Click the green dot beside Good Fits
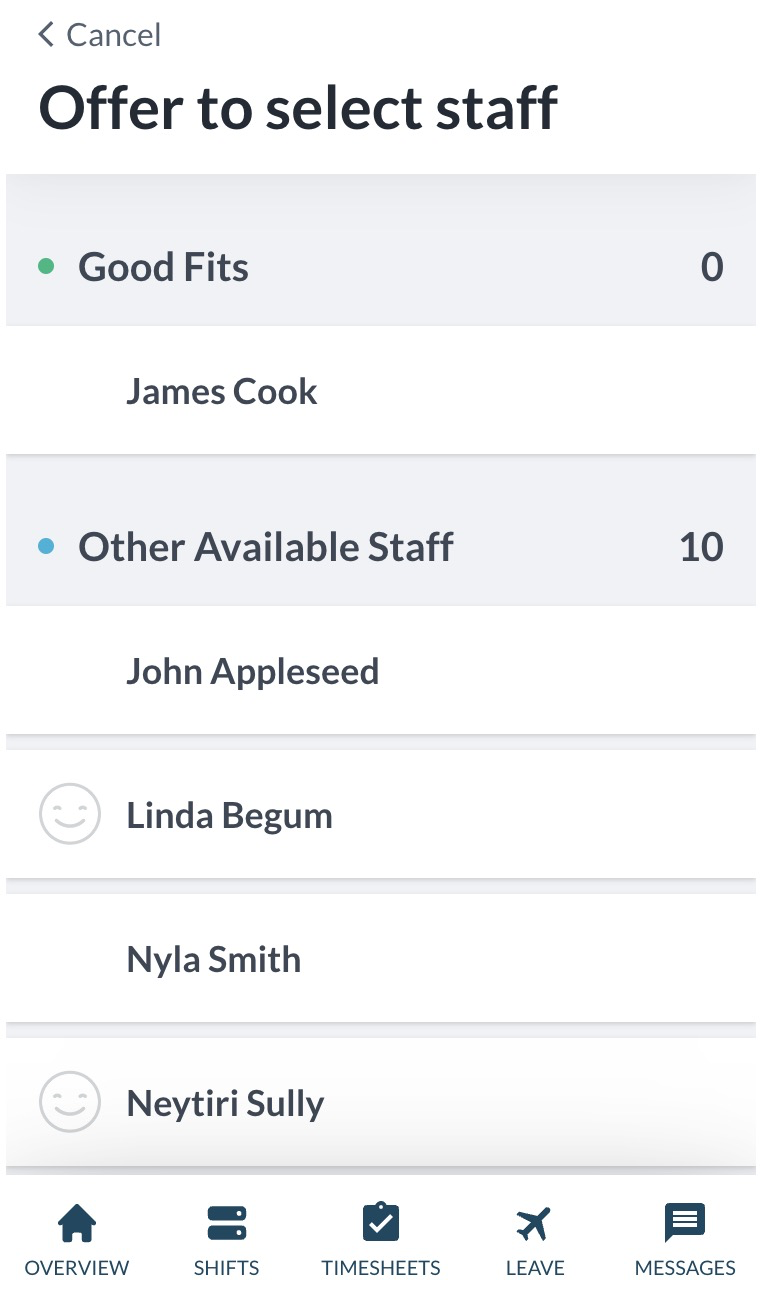 click(45, 267)
